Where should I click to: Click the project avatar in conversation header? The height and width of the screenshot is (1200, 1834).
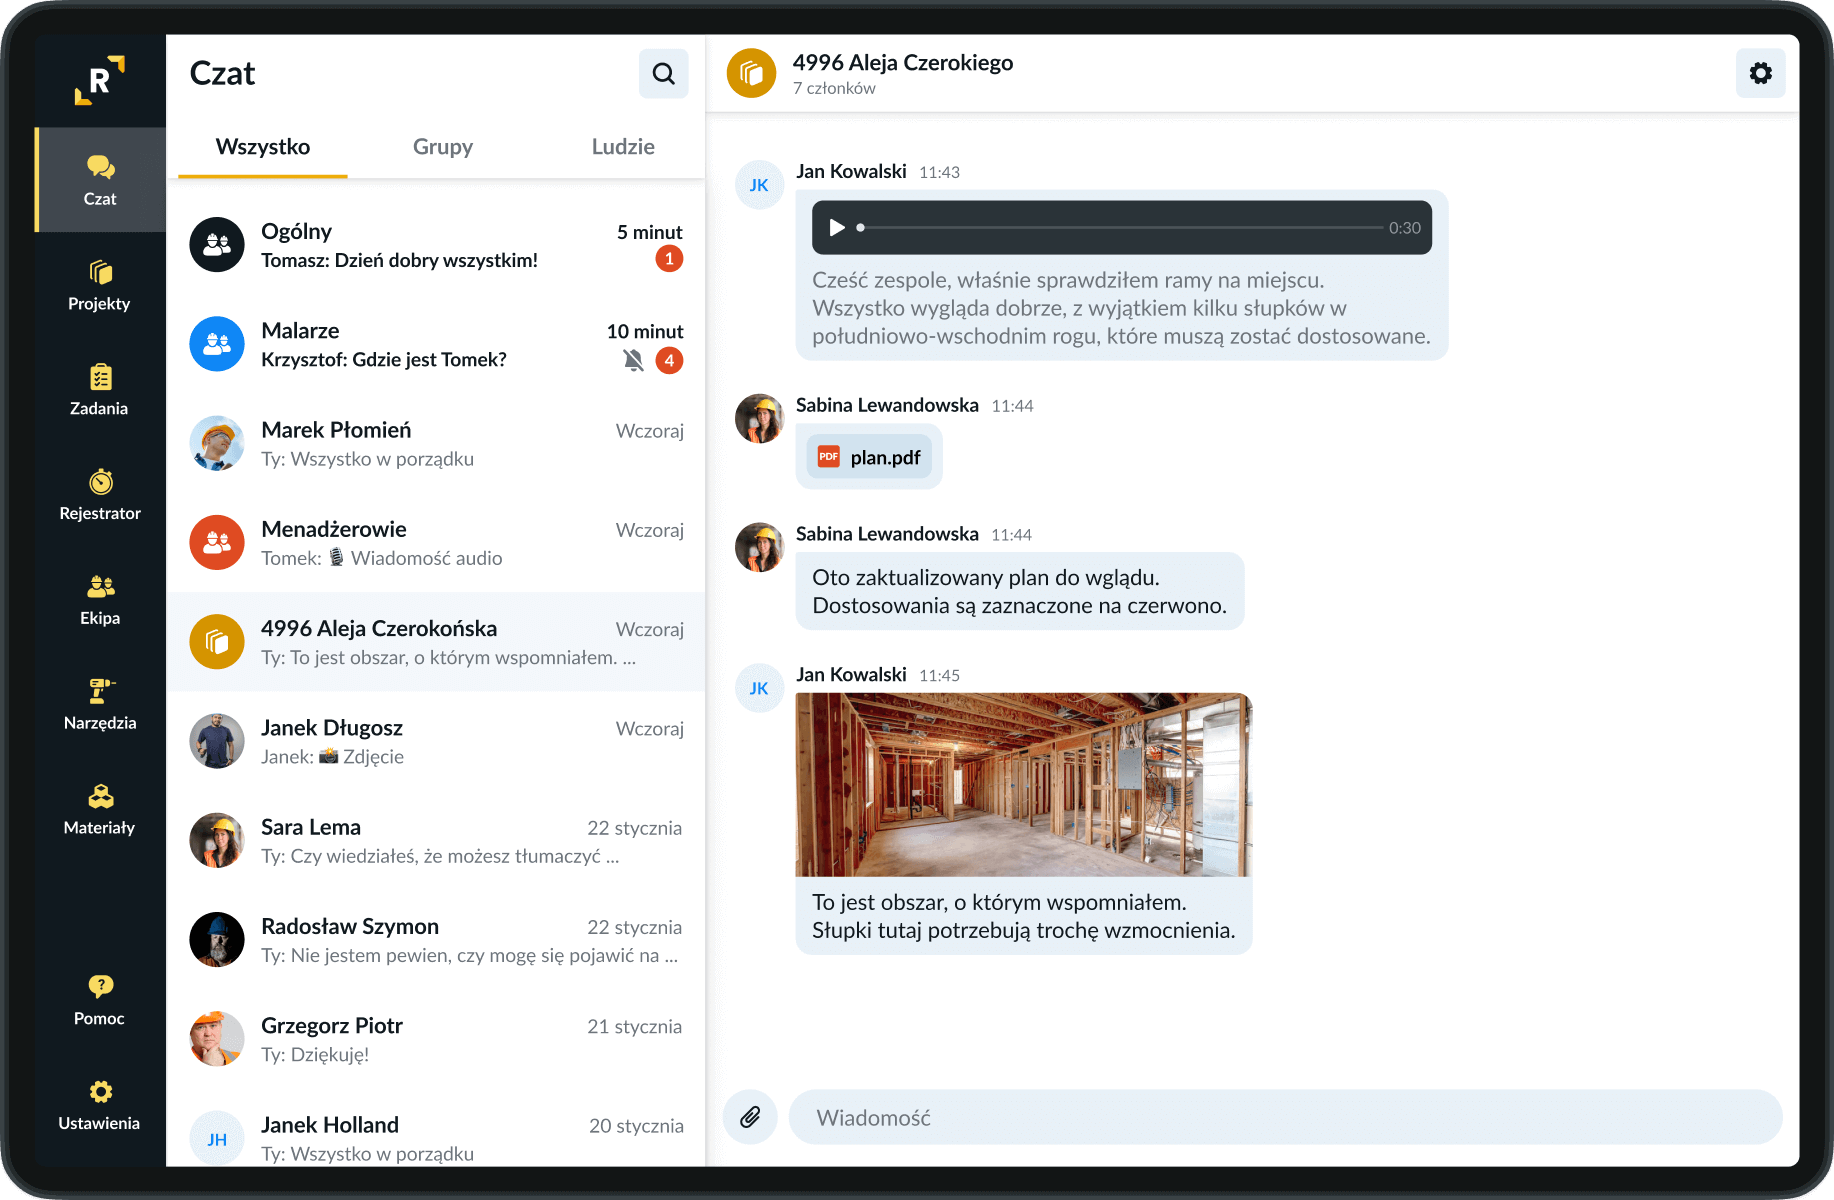[752, 73]
